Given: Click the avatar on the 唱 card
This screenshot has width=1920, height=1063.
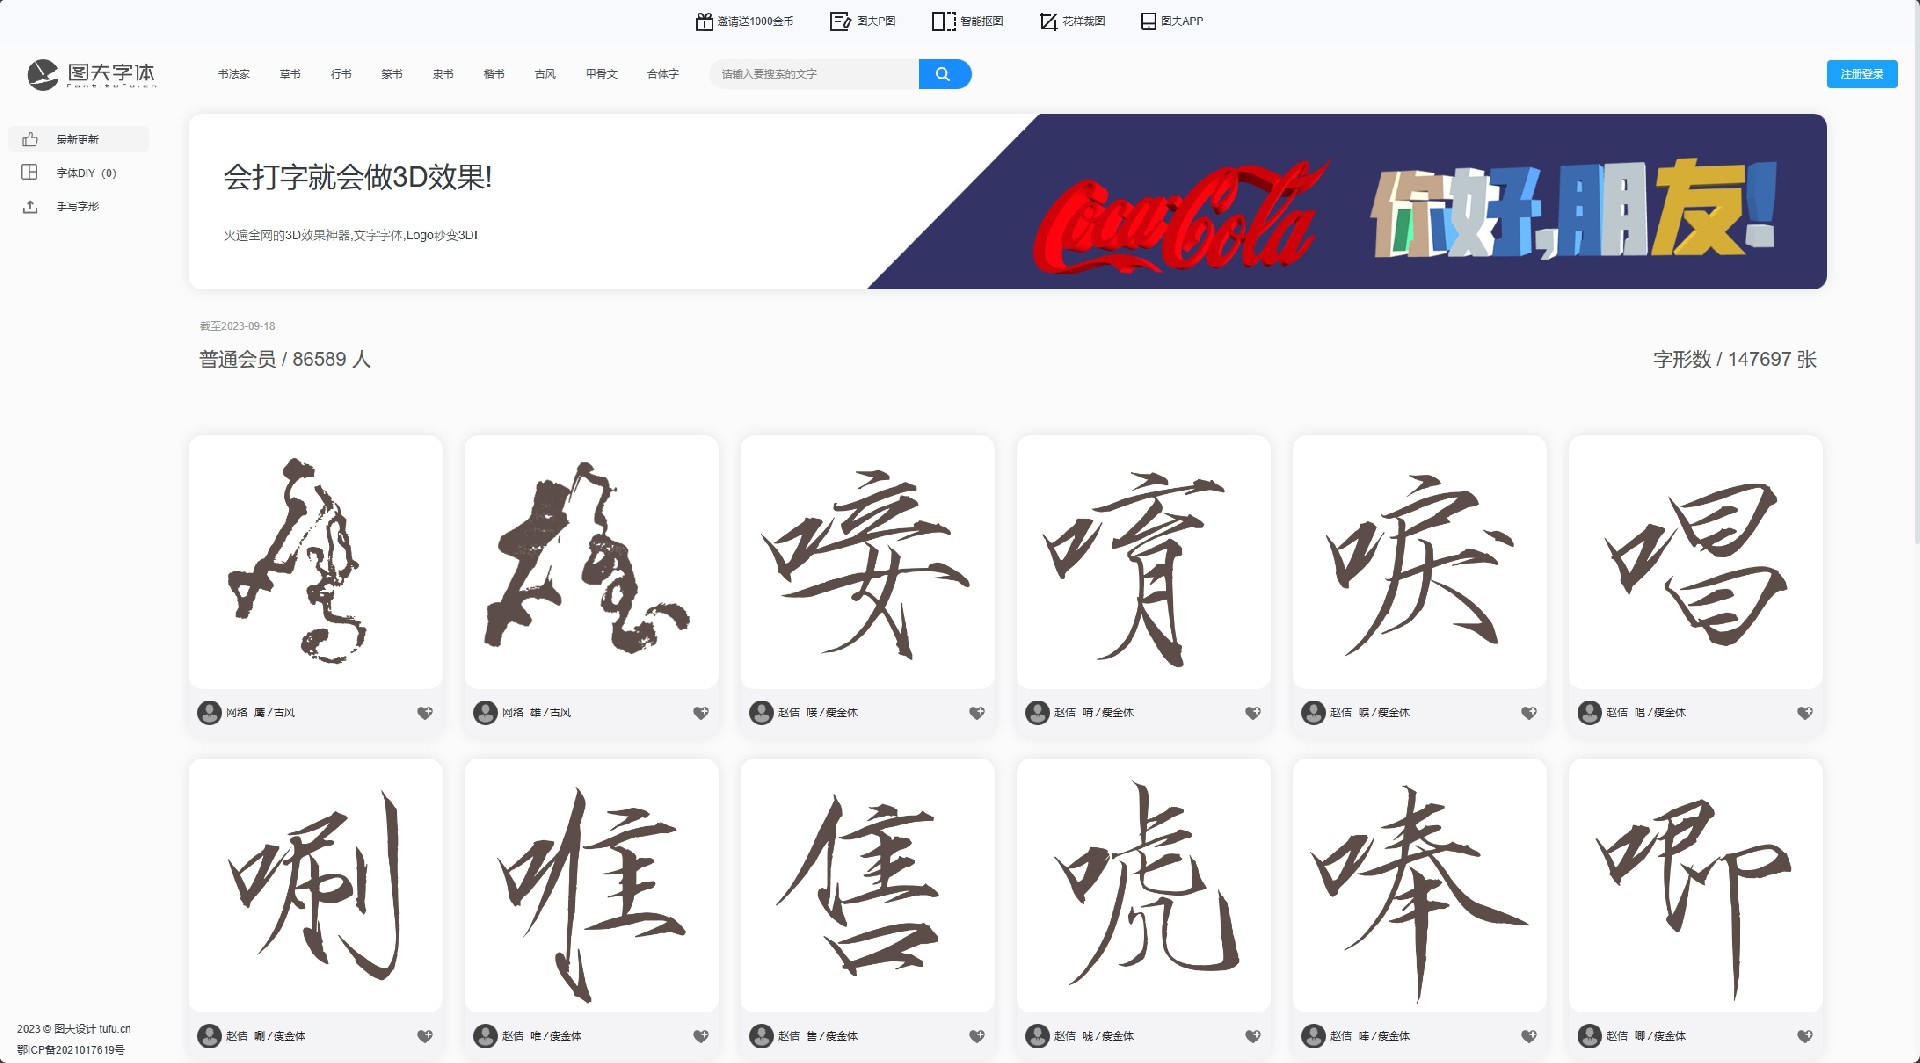Looking at the screenshot, I should (1589, 712).
